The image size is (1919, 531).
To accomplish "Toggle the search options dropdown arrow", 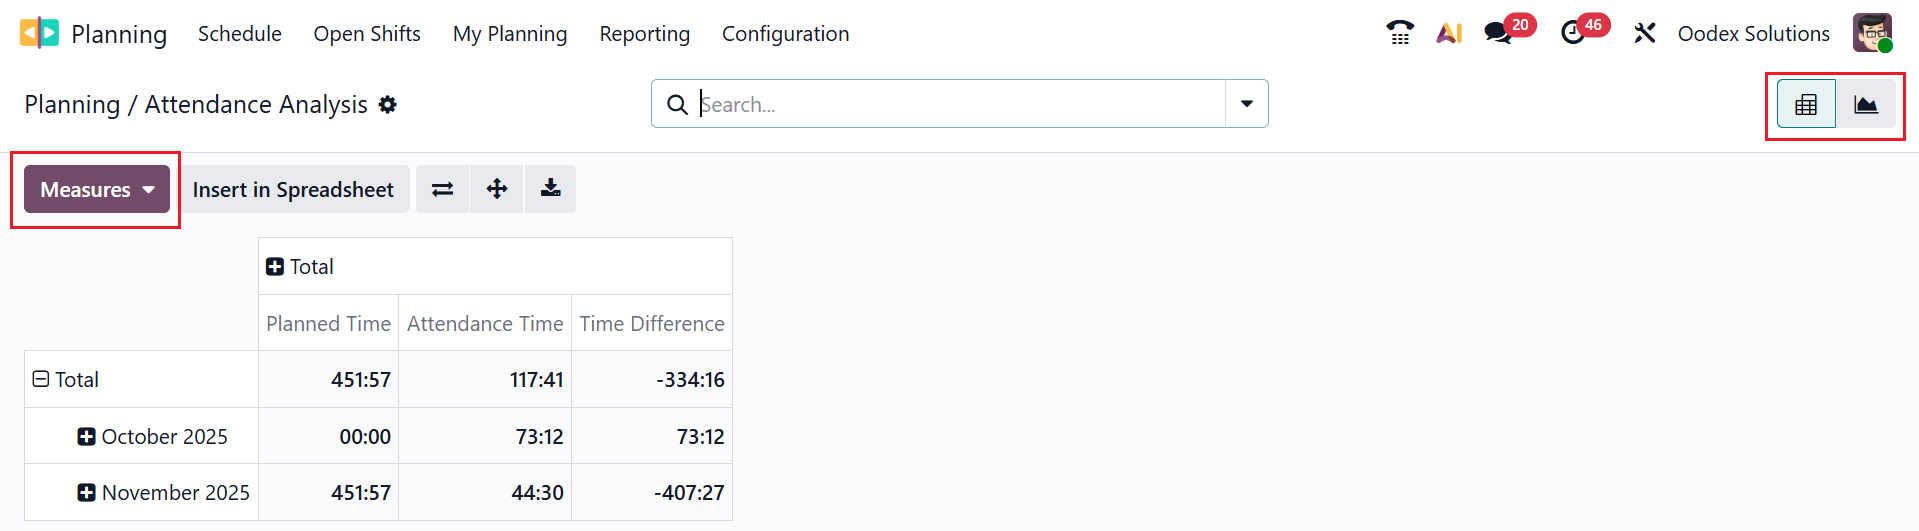I will pos(1247,104).
